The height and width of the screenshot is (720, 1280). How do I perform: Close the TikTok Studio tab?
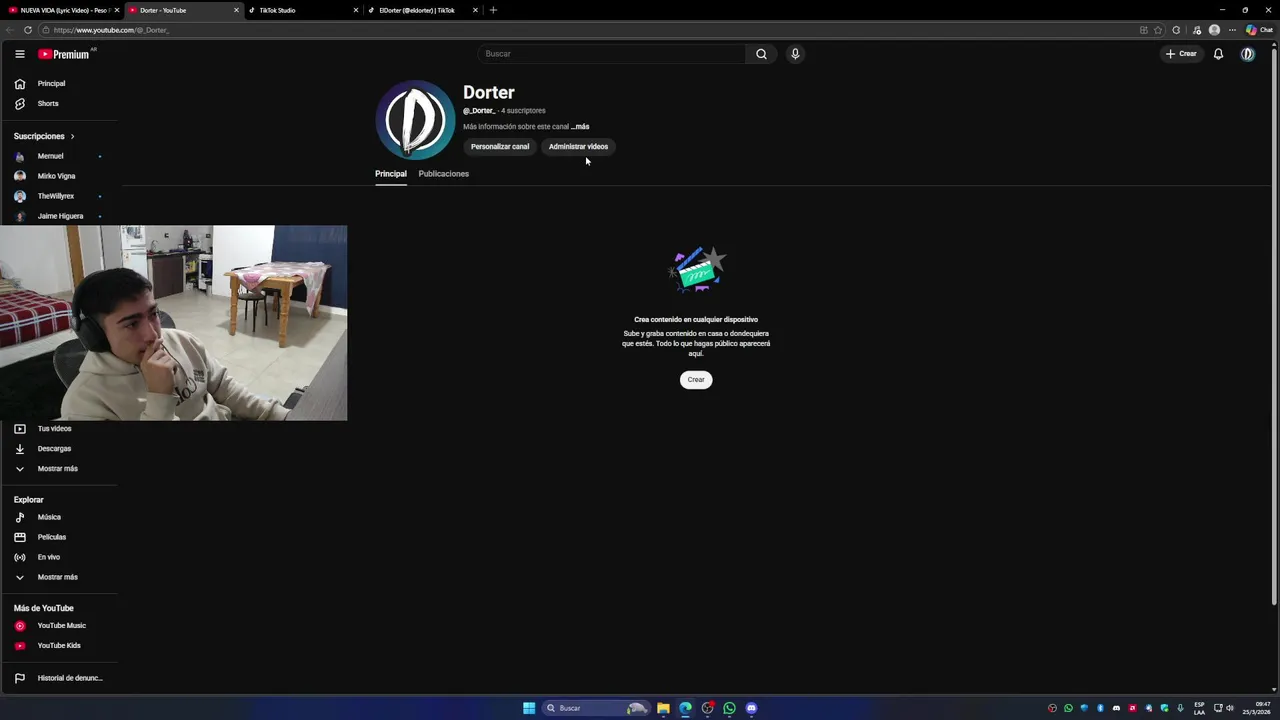point(355,10)
